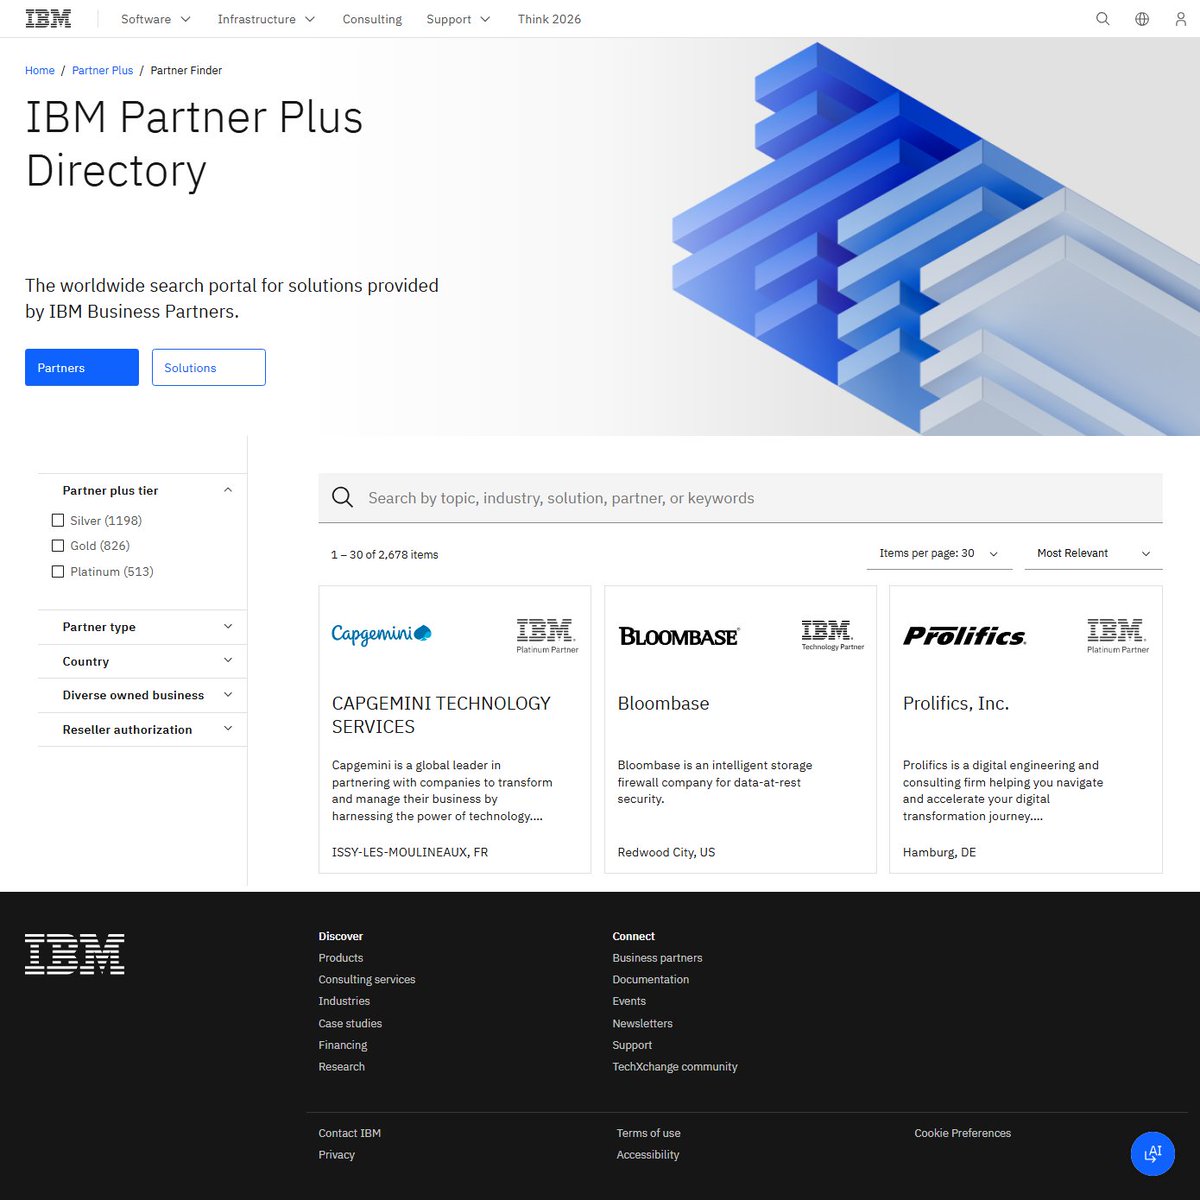Screen dimensions: 1200x1200
Task: Open the Software menu
Action: coord(155,19)
